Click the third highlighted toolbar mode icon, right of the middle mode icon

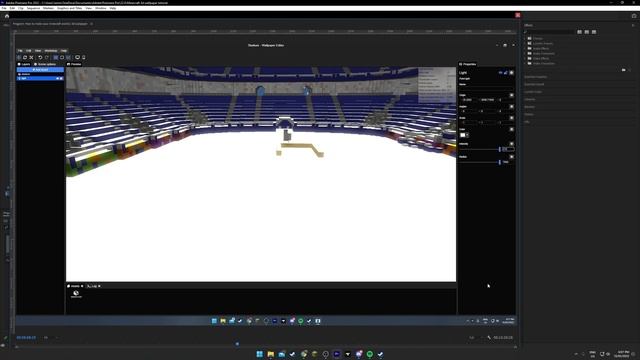(68, 58)
